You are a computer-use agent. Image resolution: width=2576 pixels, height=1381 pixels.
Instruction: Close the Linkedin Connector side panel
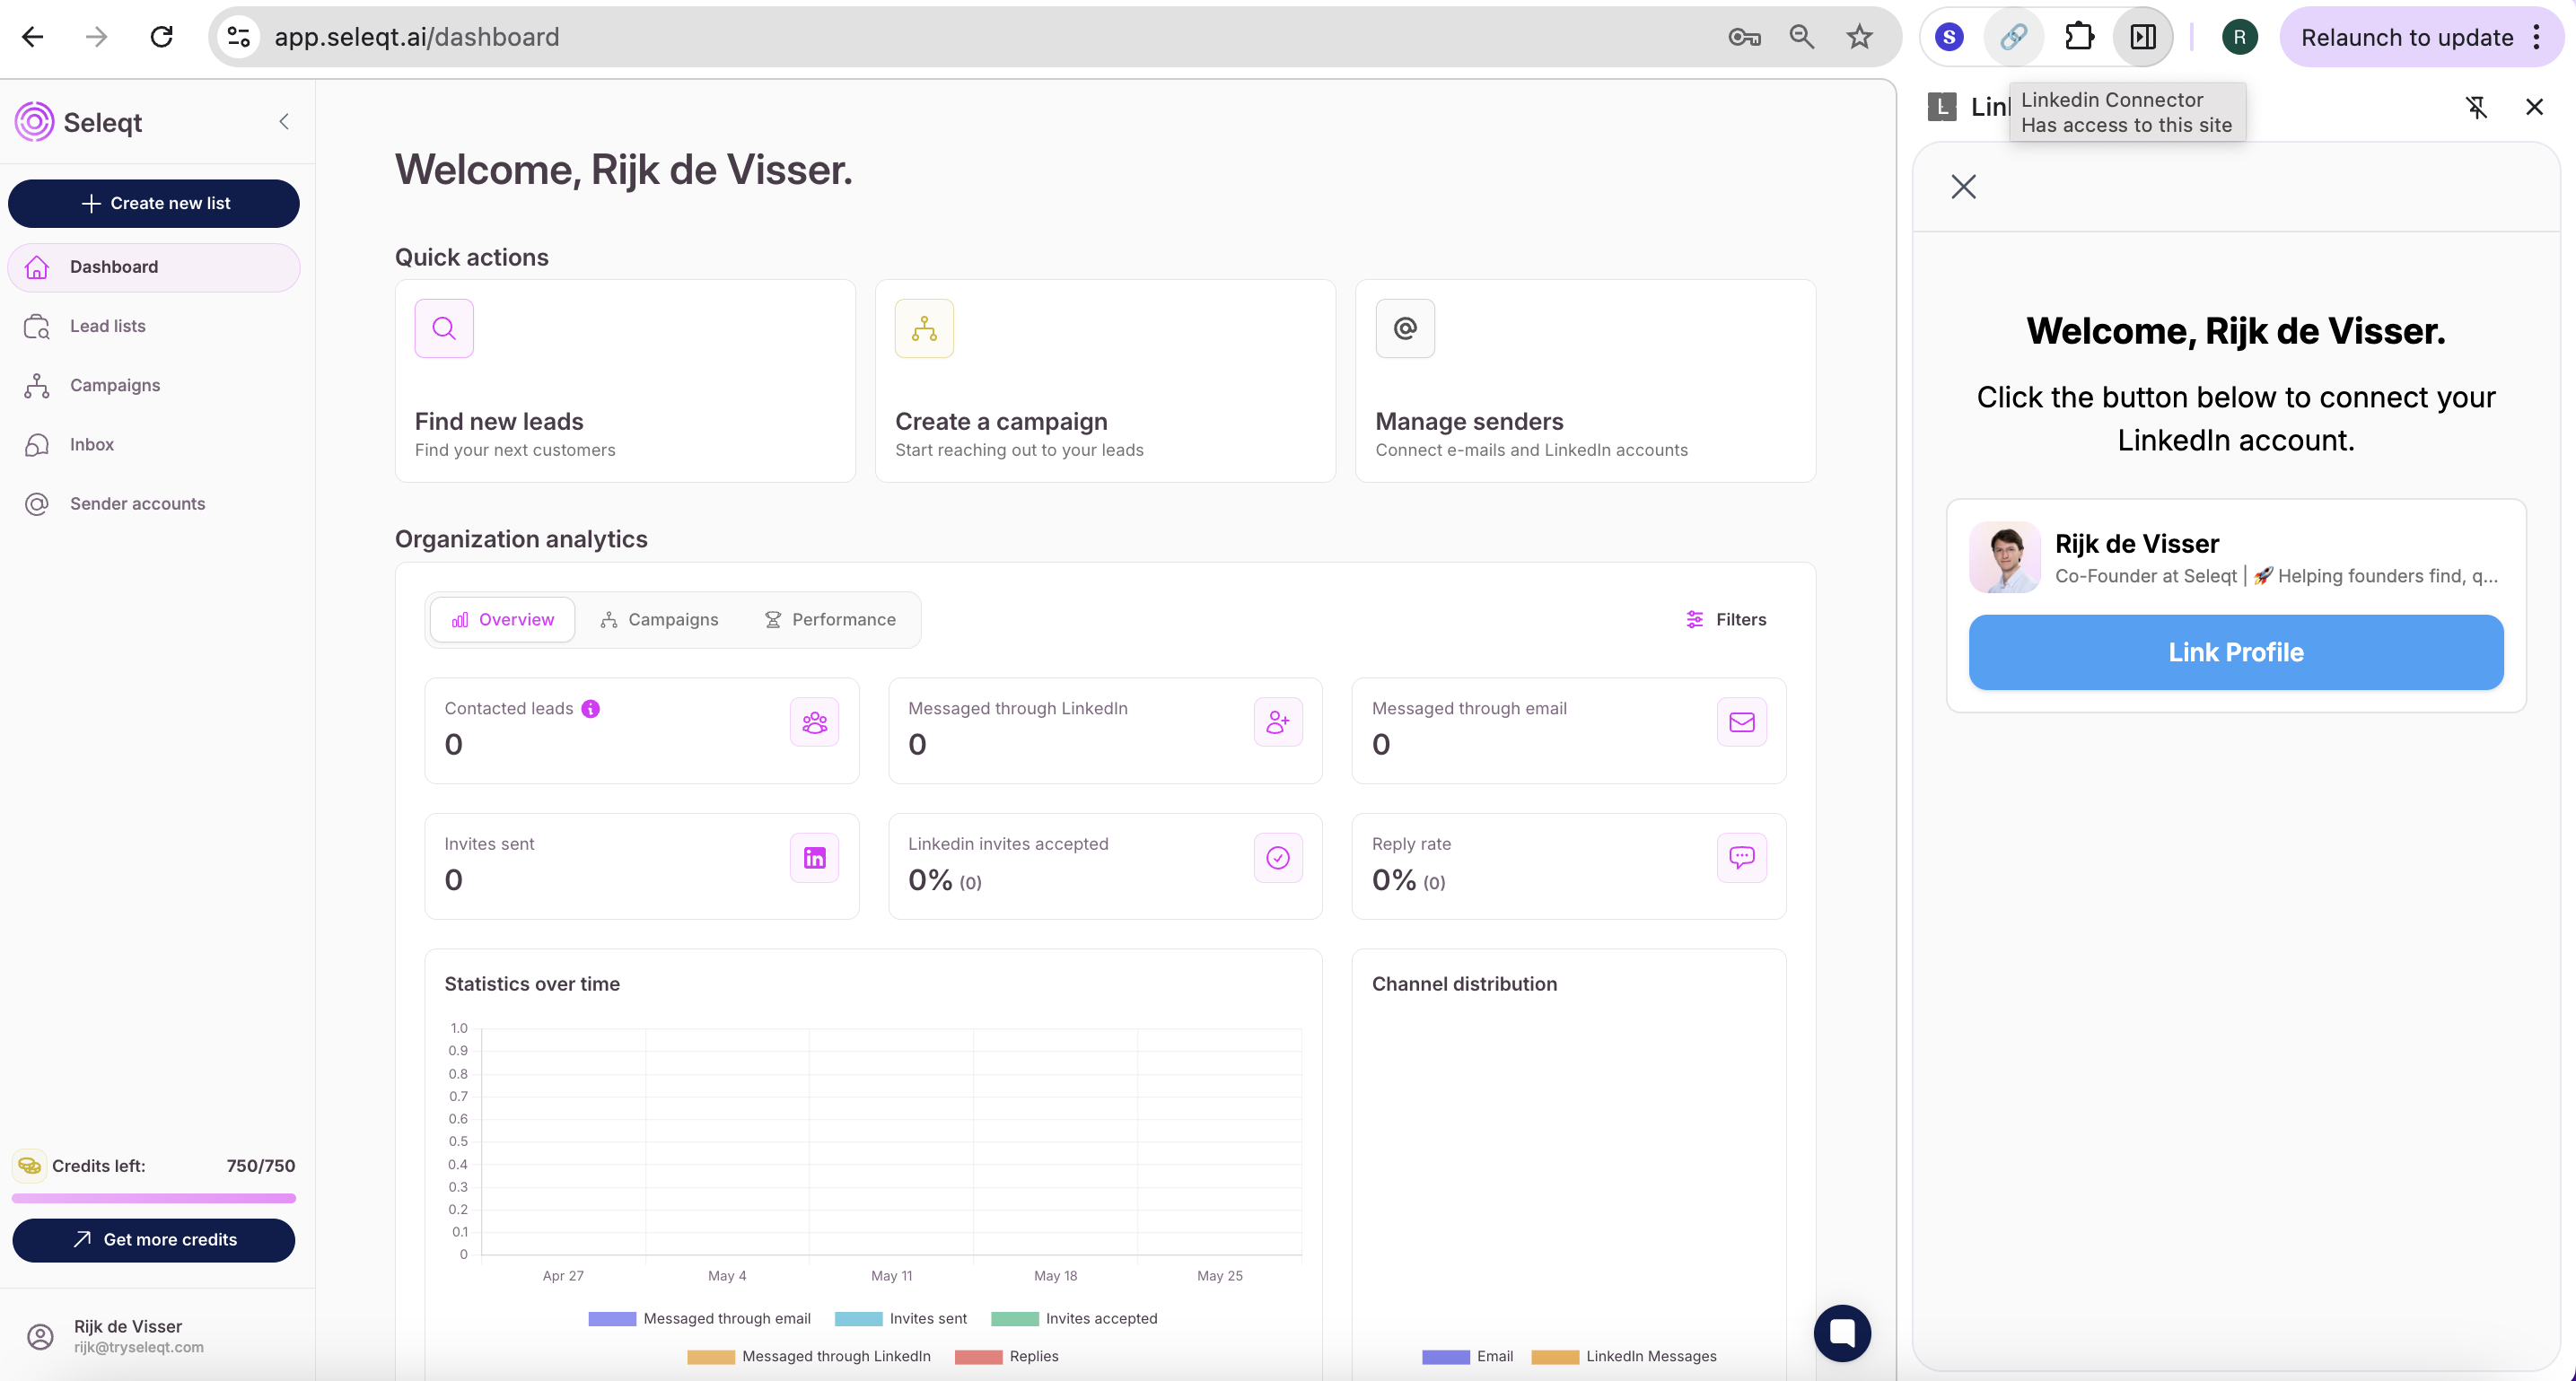pyautogui.click(x=2534, y=106)
